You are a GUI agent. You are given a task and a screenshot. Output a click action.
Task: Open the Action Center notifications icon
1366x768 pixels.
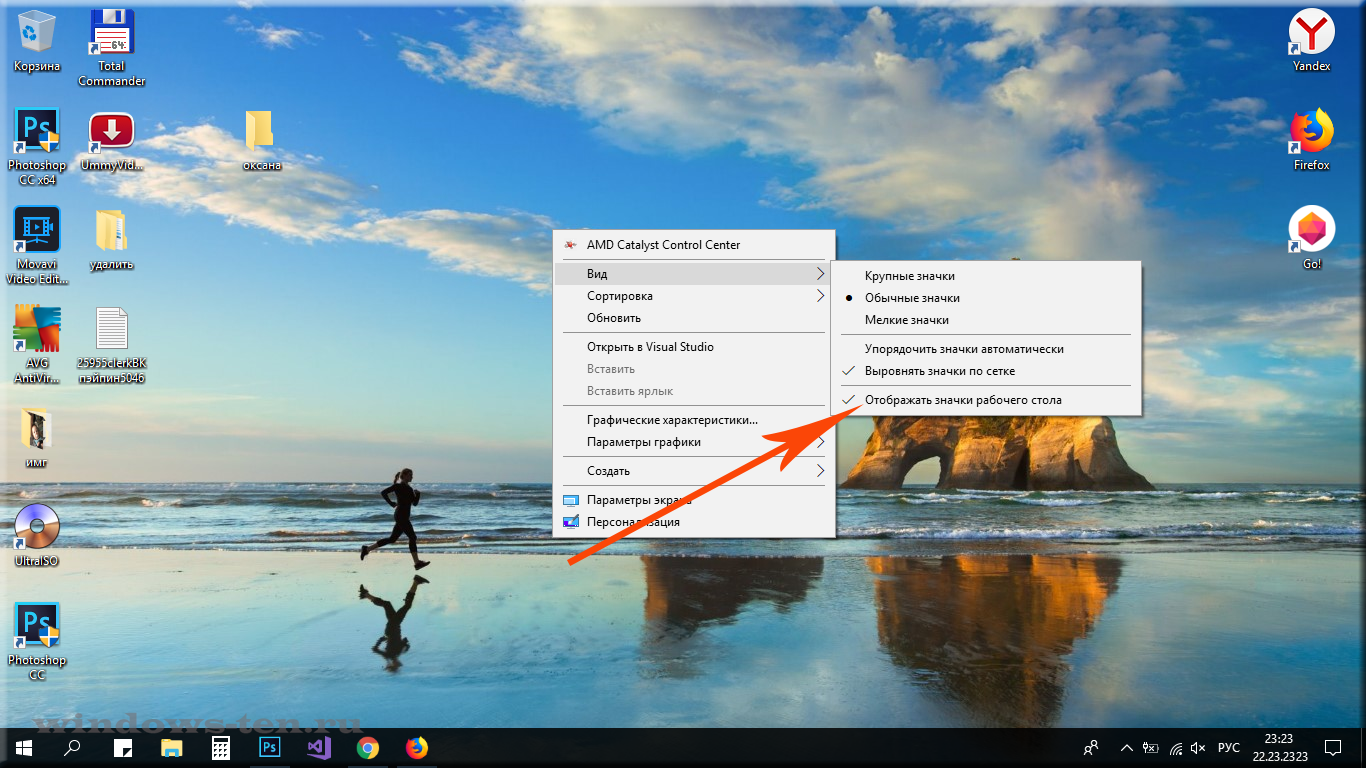coord(1333,747)
